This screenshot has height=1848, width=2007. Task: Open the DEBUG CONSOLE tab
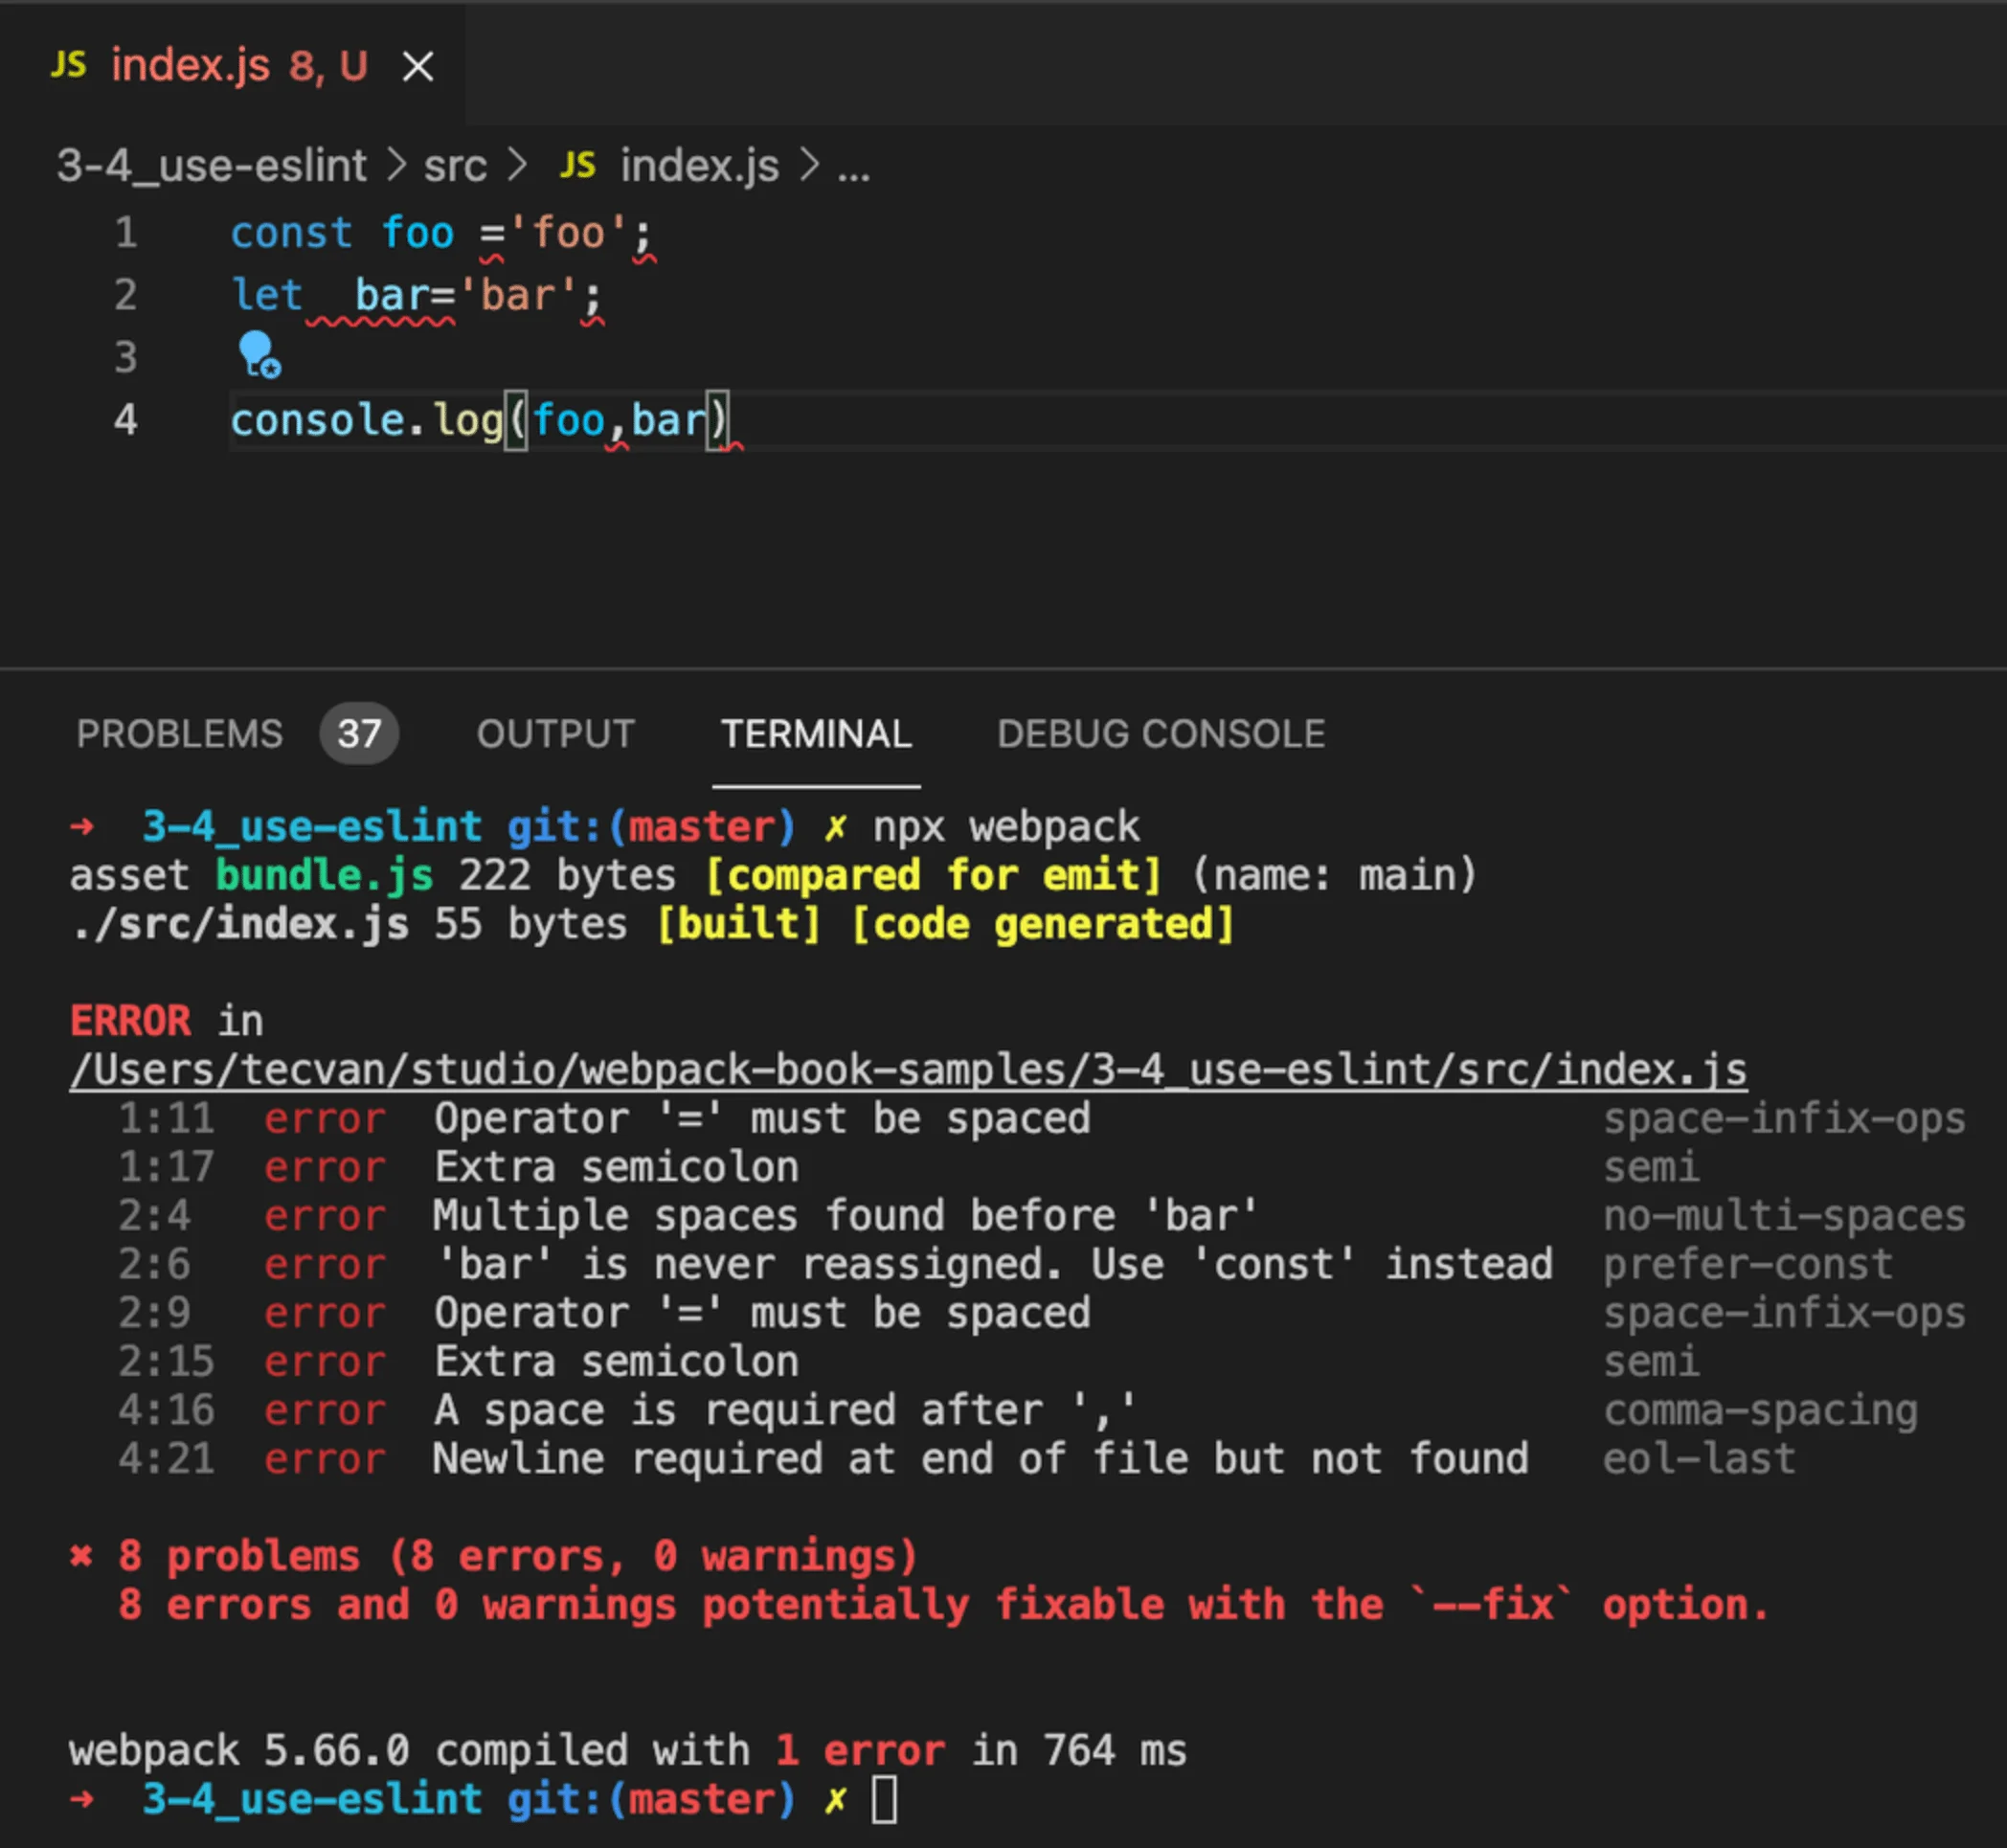coord(1161,734)
